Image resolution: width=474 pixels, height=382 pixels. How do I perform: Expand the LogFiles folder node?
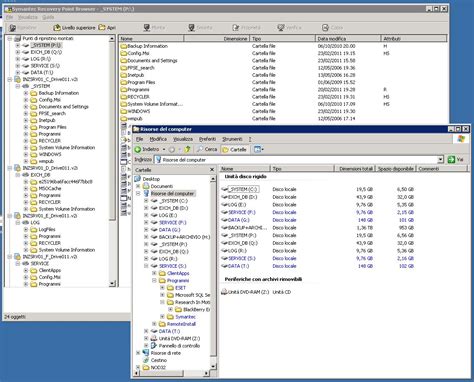[26, 229]
